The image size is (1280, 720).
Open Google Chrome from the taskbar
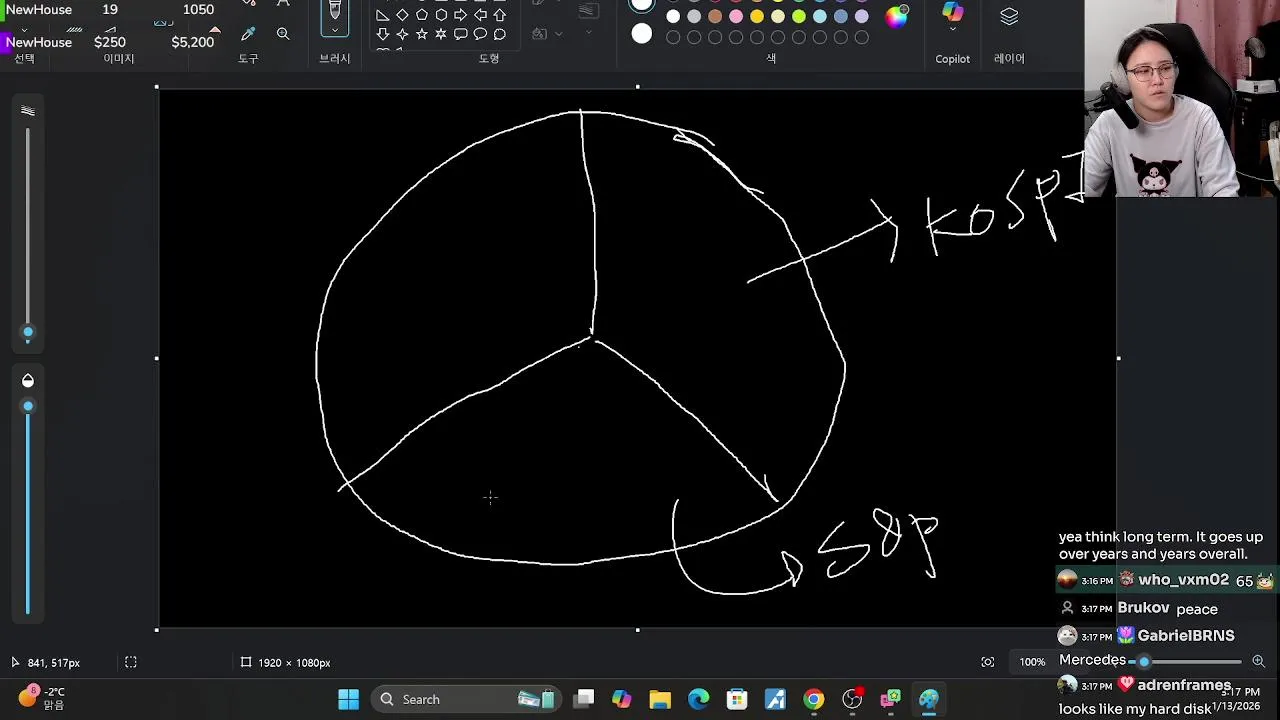pyautogui.click(x=814, y=699)
